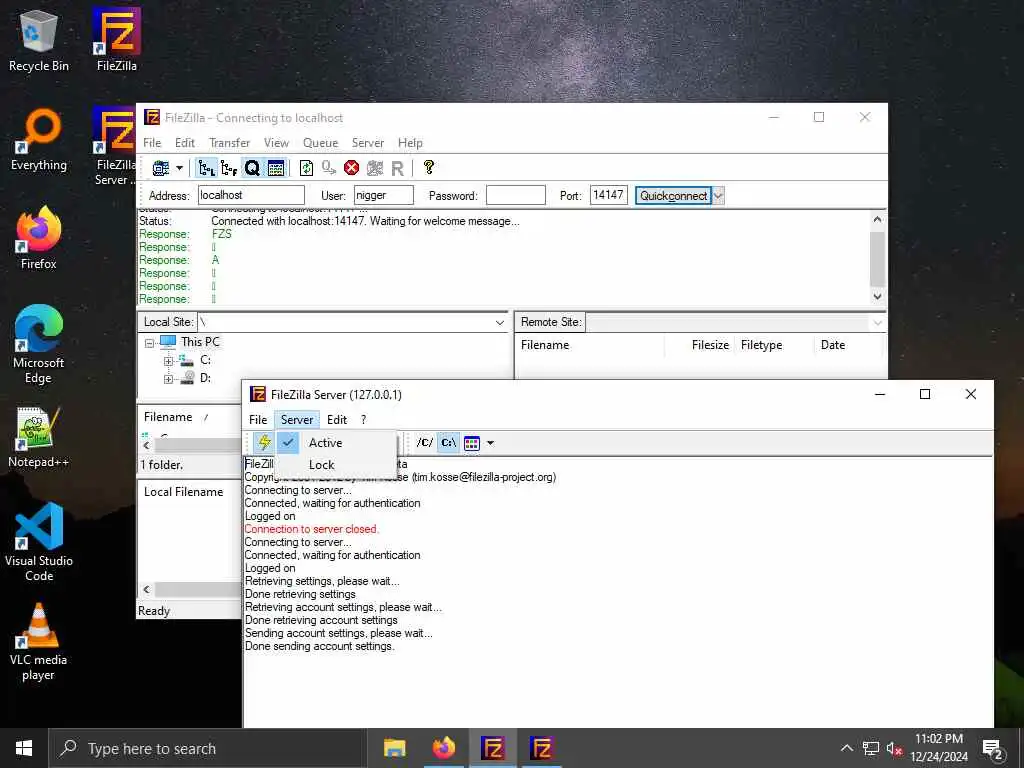1024x768 pixels.
Task: Select Recycle Bin desktop icon
Action: coord(39,41)
